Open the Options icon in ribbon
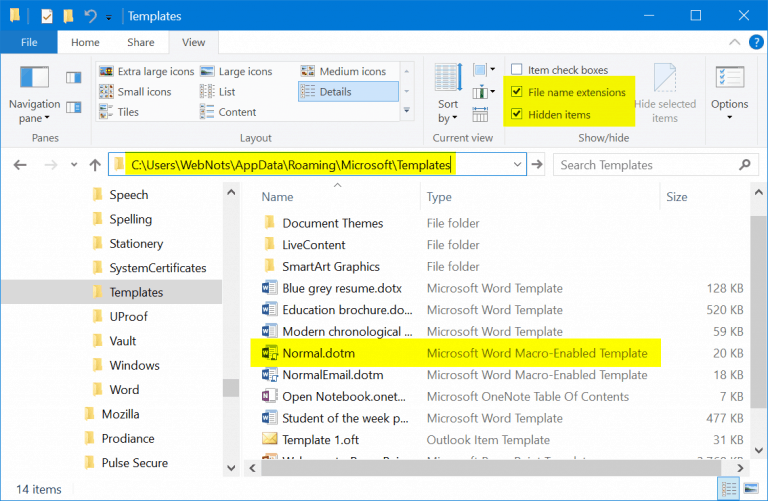Image resolution: width=768 pixels, height=501 pixels. pos(729,79)
